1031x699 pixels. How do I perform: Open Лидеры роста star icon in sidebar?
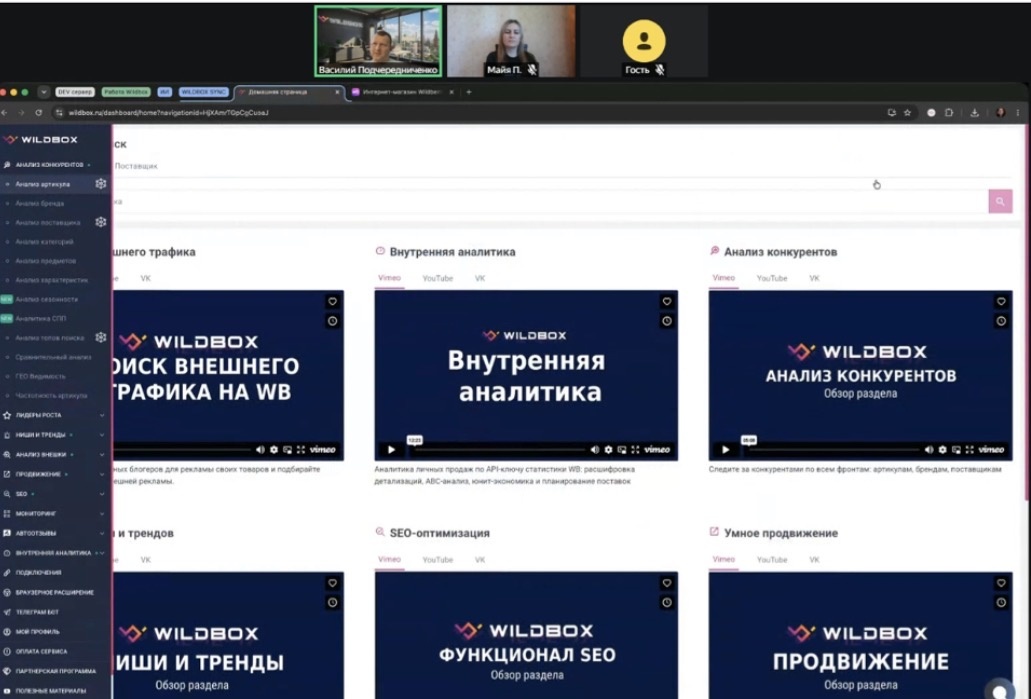7,416
